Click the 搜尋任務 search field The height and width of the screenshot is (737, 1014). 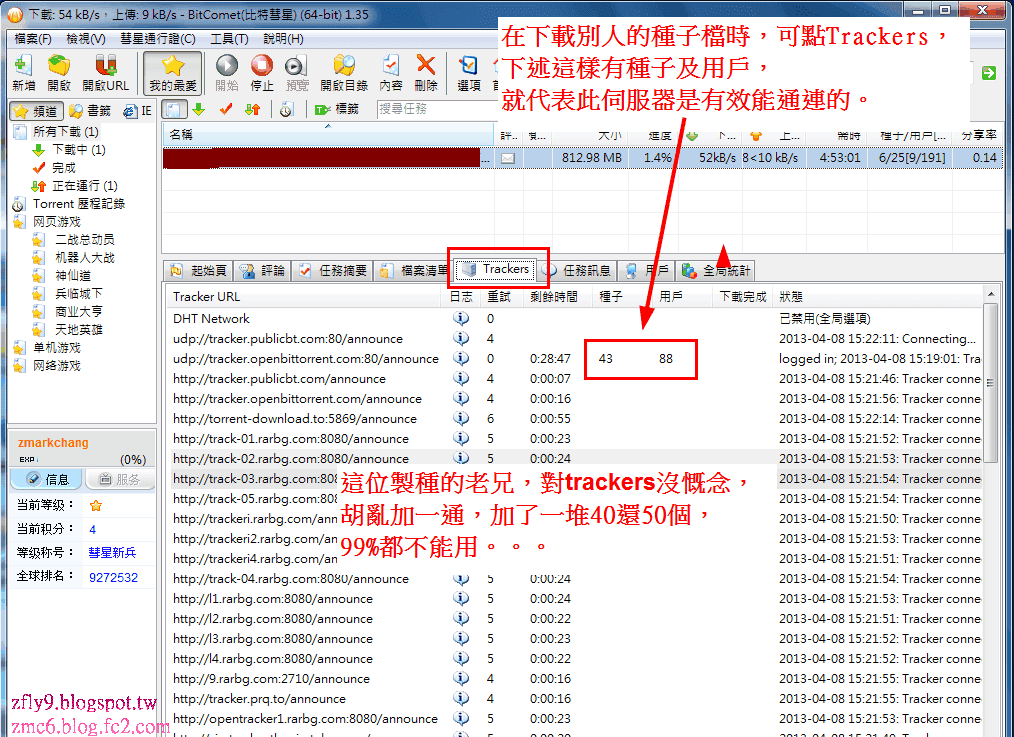coord(437,109)
